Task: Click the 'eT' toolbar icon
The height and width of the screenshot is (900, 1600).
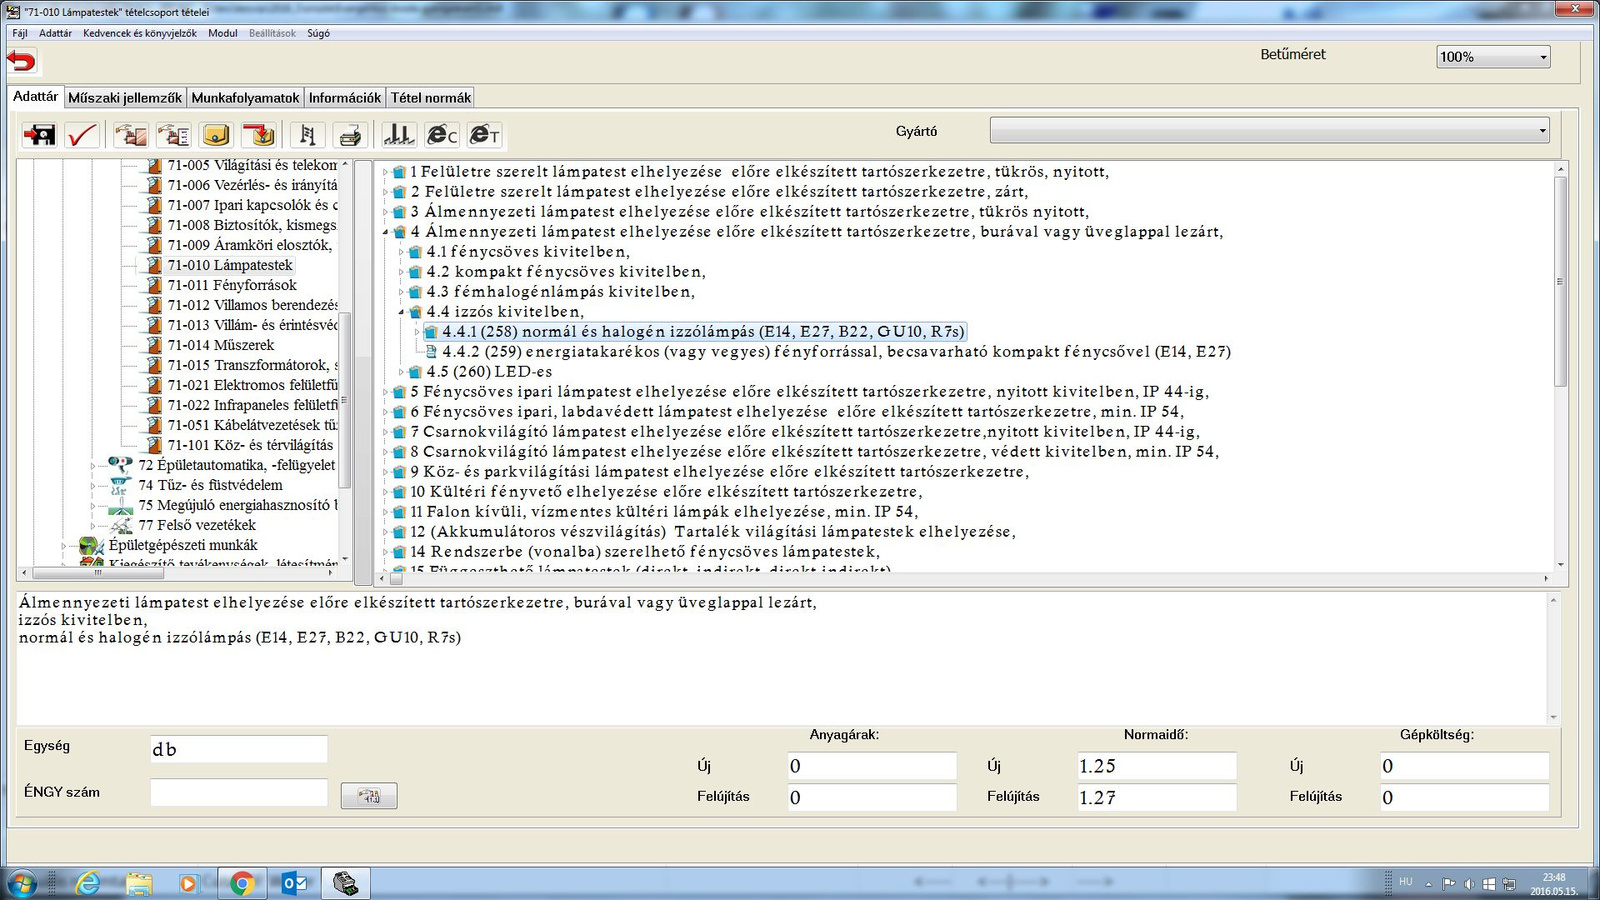Action: click(x=484, y=134)
